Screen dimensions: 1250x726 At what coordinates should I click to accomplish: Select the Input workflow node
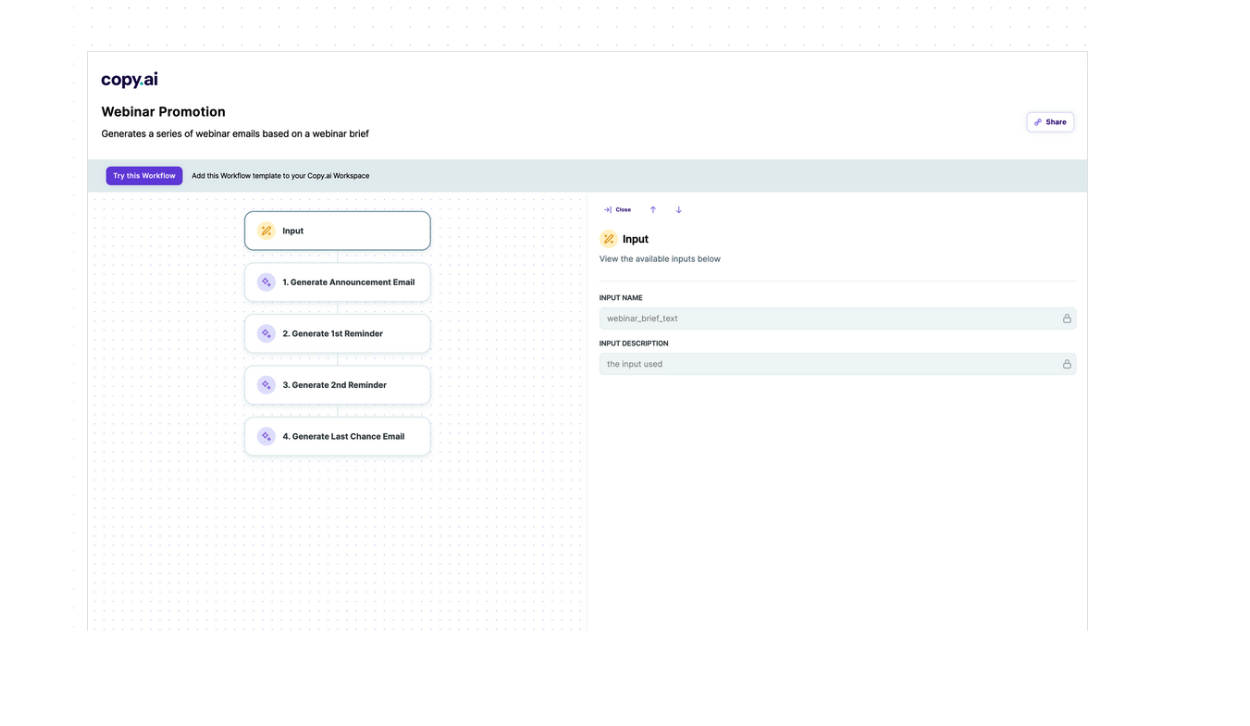click(337, 231)
